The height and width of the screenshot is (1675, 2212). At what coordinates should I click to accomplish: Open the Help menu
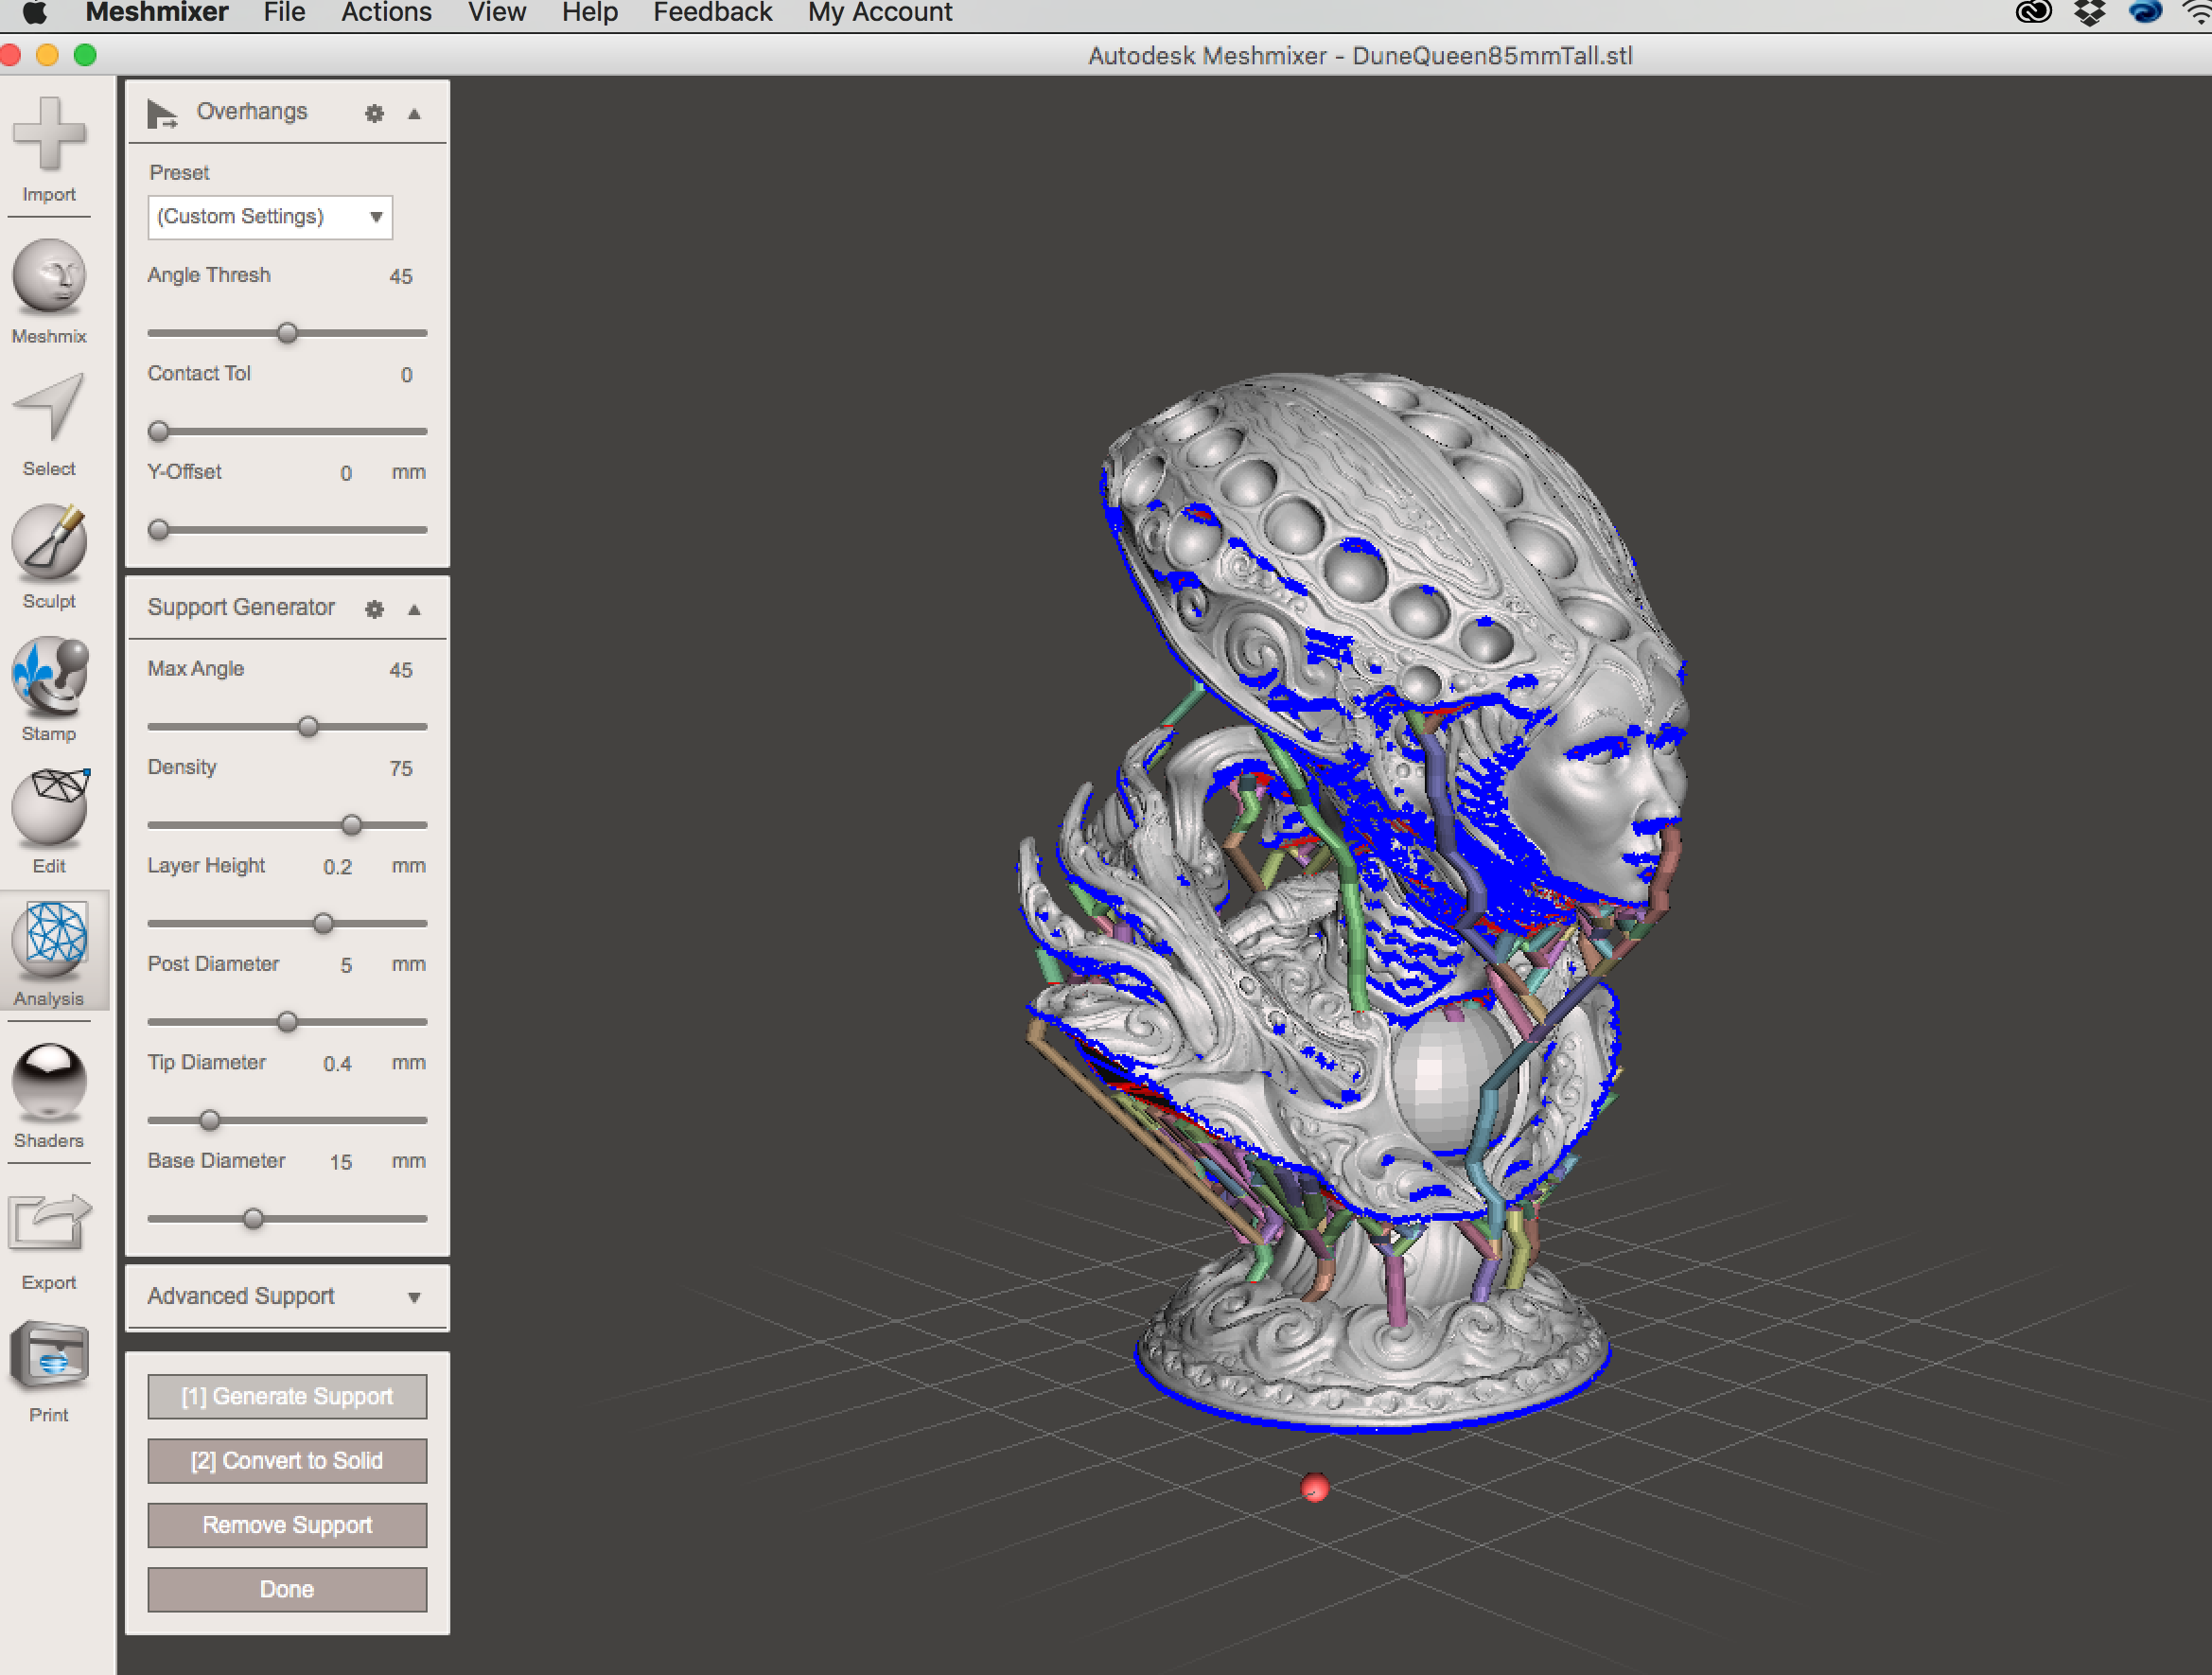point(590,12)
